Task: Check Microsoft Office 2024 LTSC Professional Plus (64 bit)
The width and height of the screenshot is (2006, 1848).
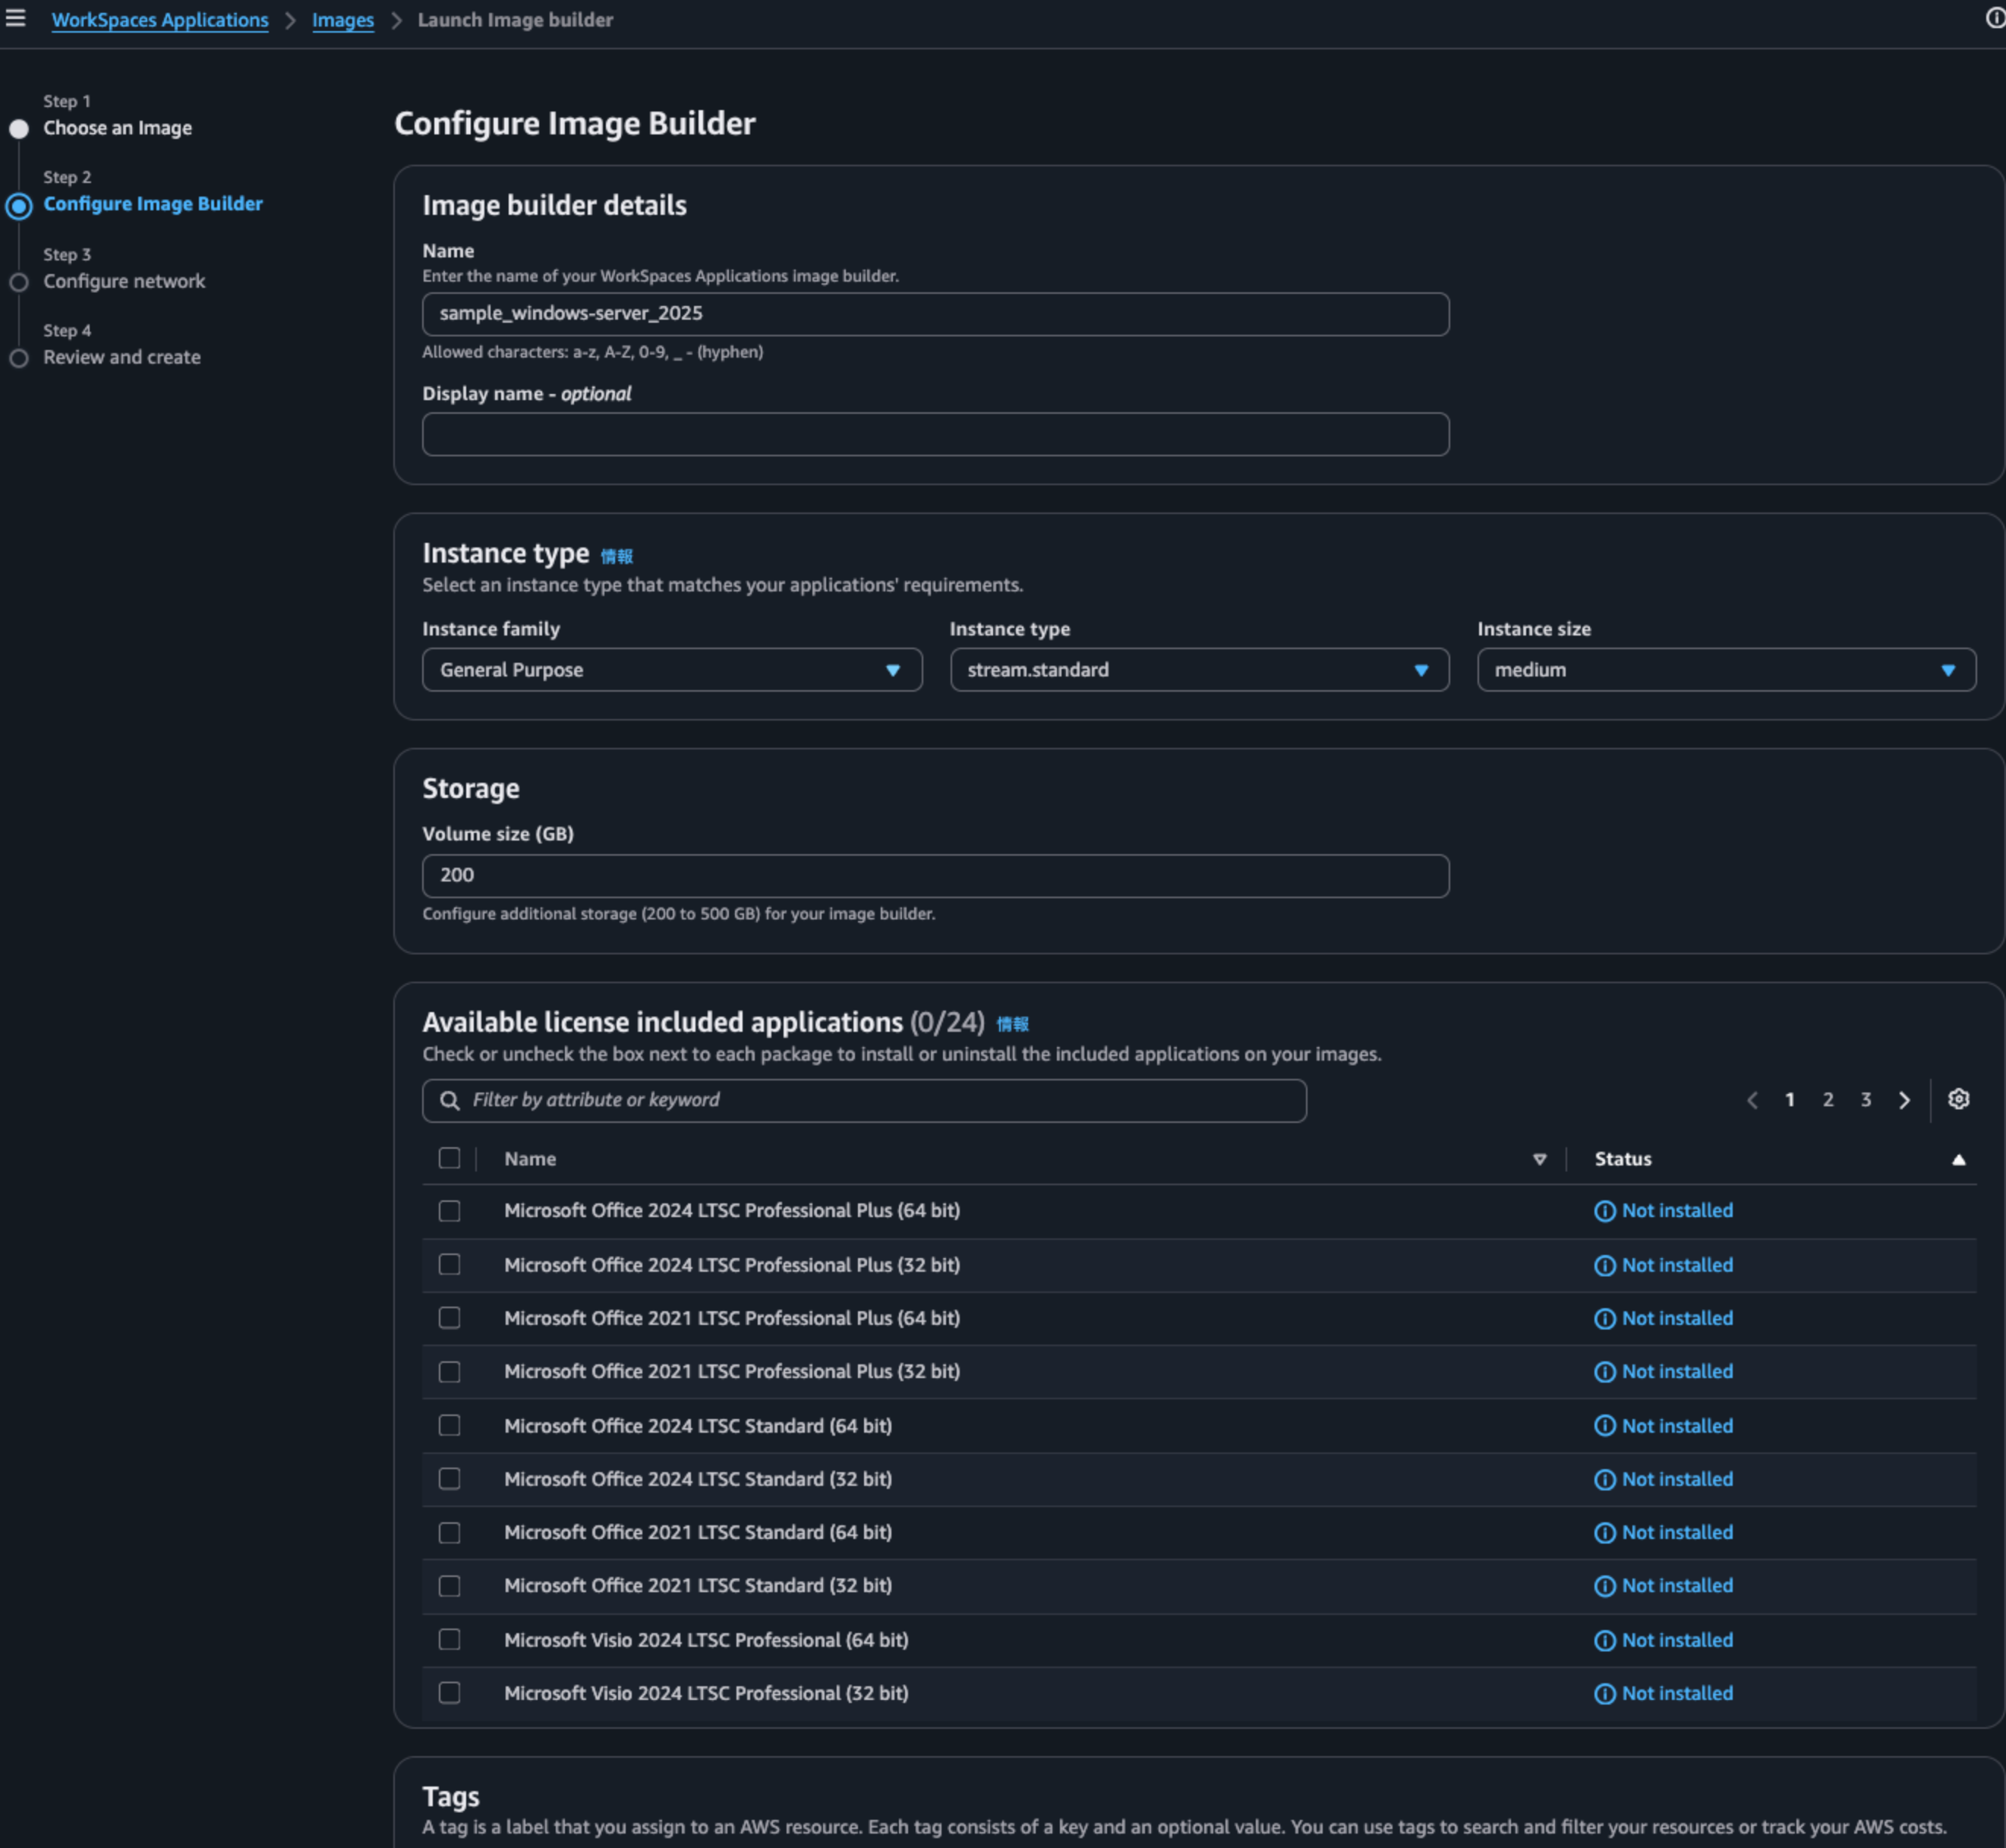Action: click(x=449, y=1211)
